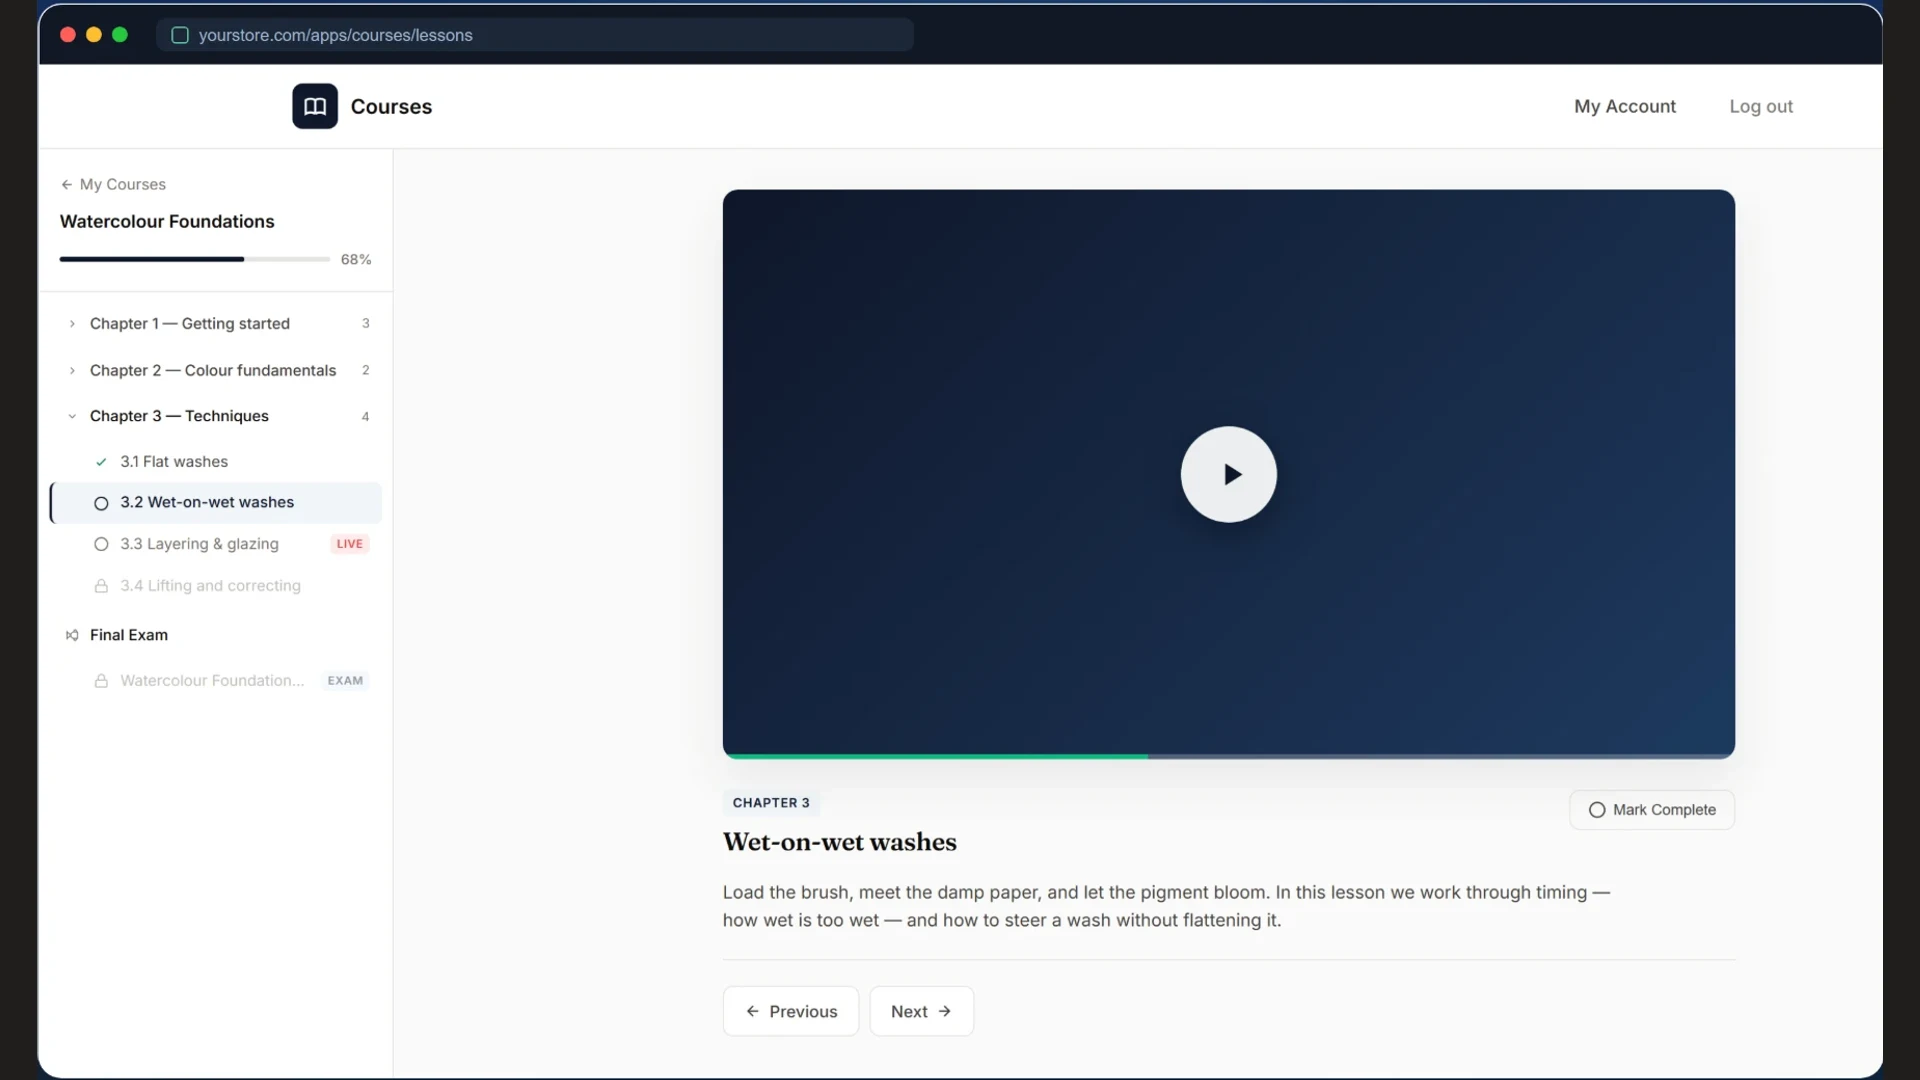Mark the lesson complete
Viewport: 1920px width, 1080px height.
1652,810
